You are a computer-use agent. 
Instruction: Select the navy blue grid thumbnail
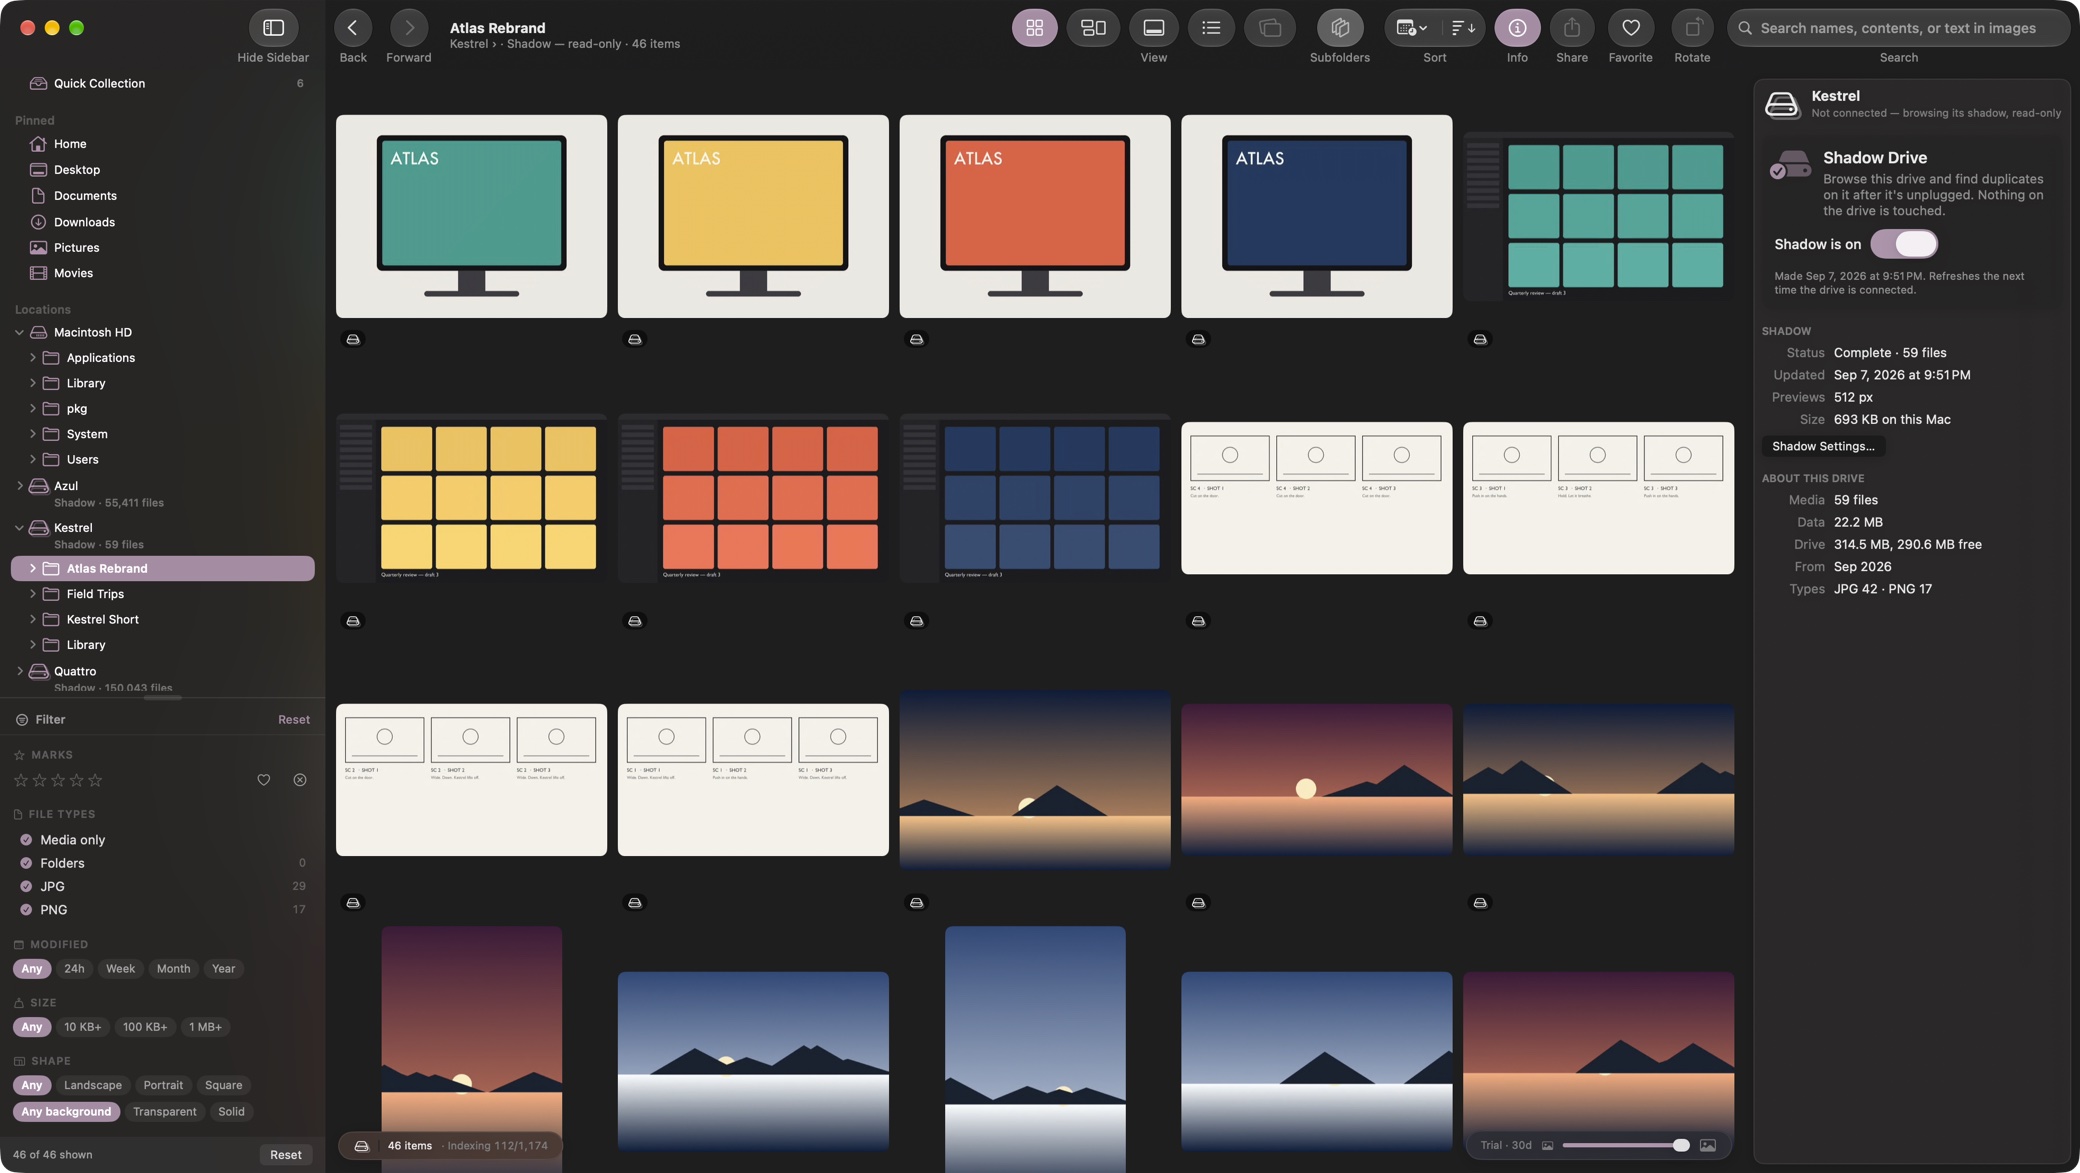[1034, 498]
